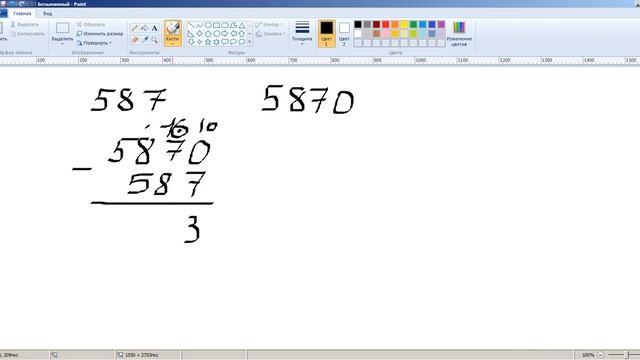Choose the straight Line shape
The height and width of the screenshot is (360, 640).
click(191, 25)
